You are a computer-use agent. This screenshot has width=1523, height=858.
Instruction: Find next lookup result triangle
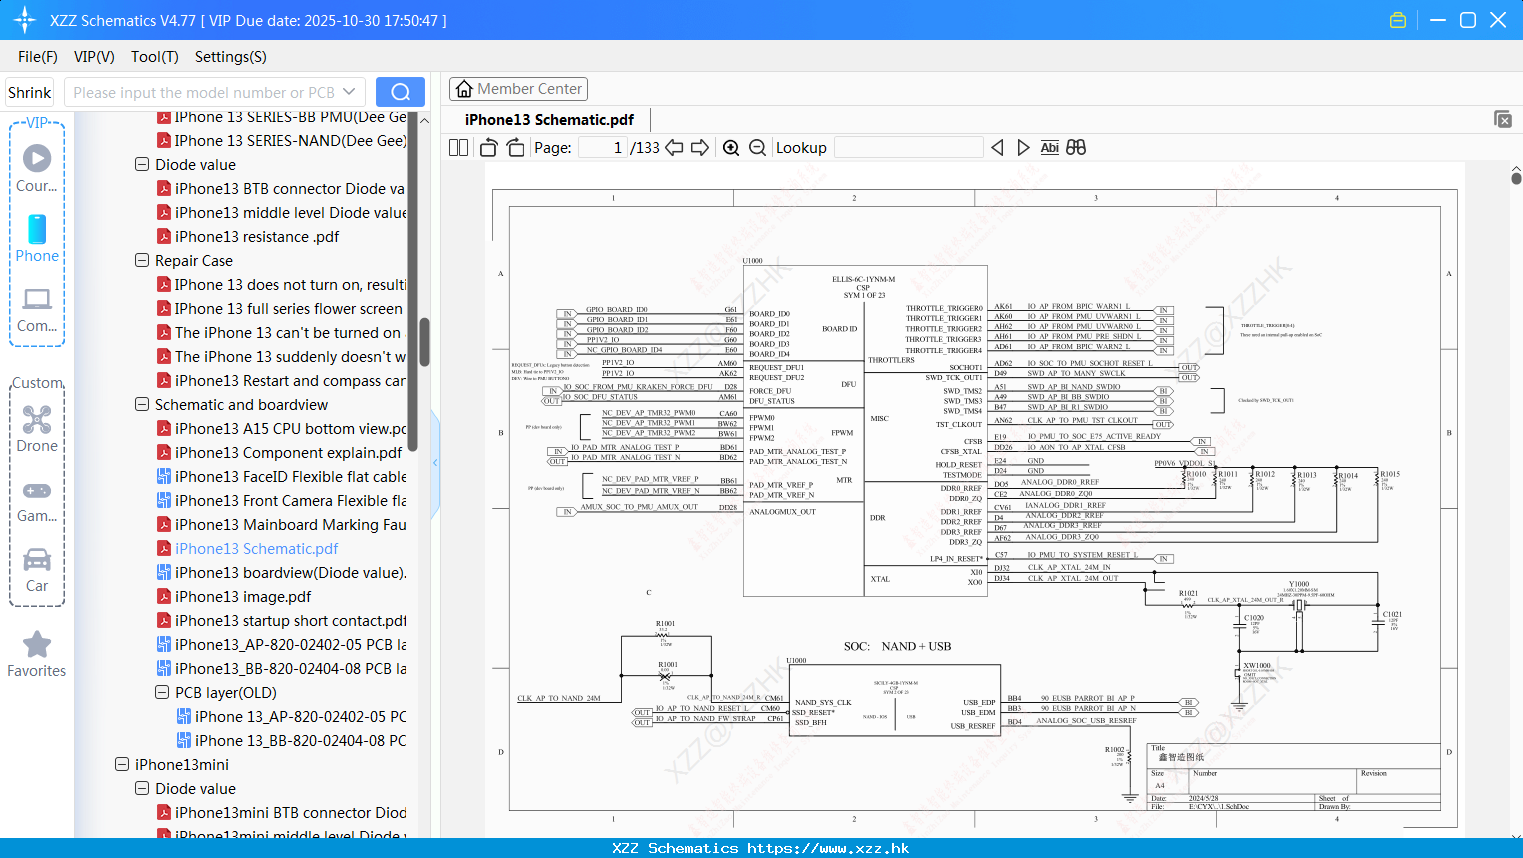[1023, 148]
